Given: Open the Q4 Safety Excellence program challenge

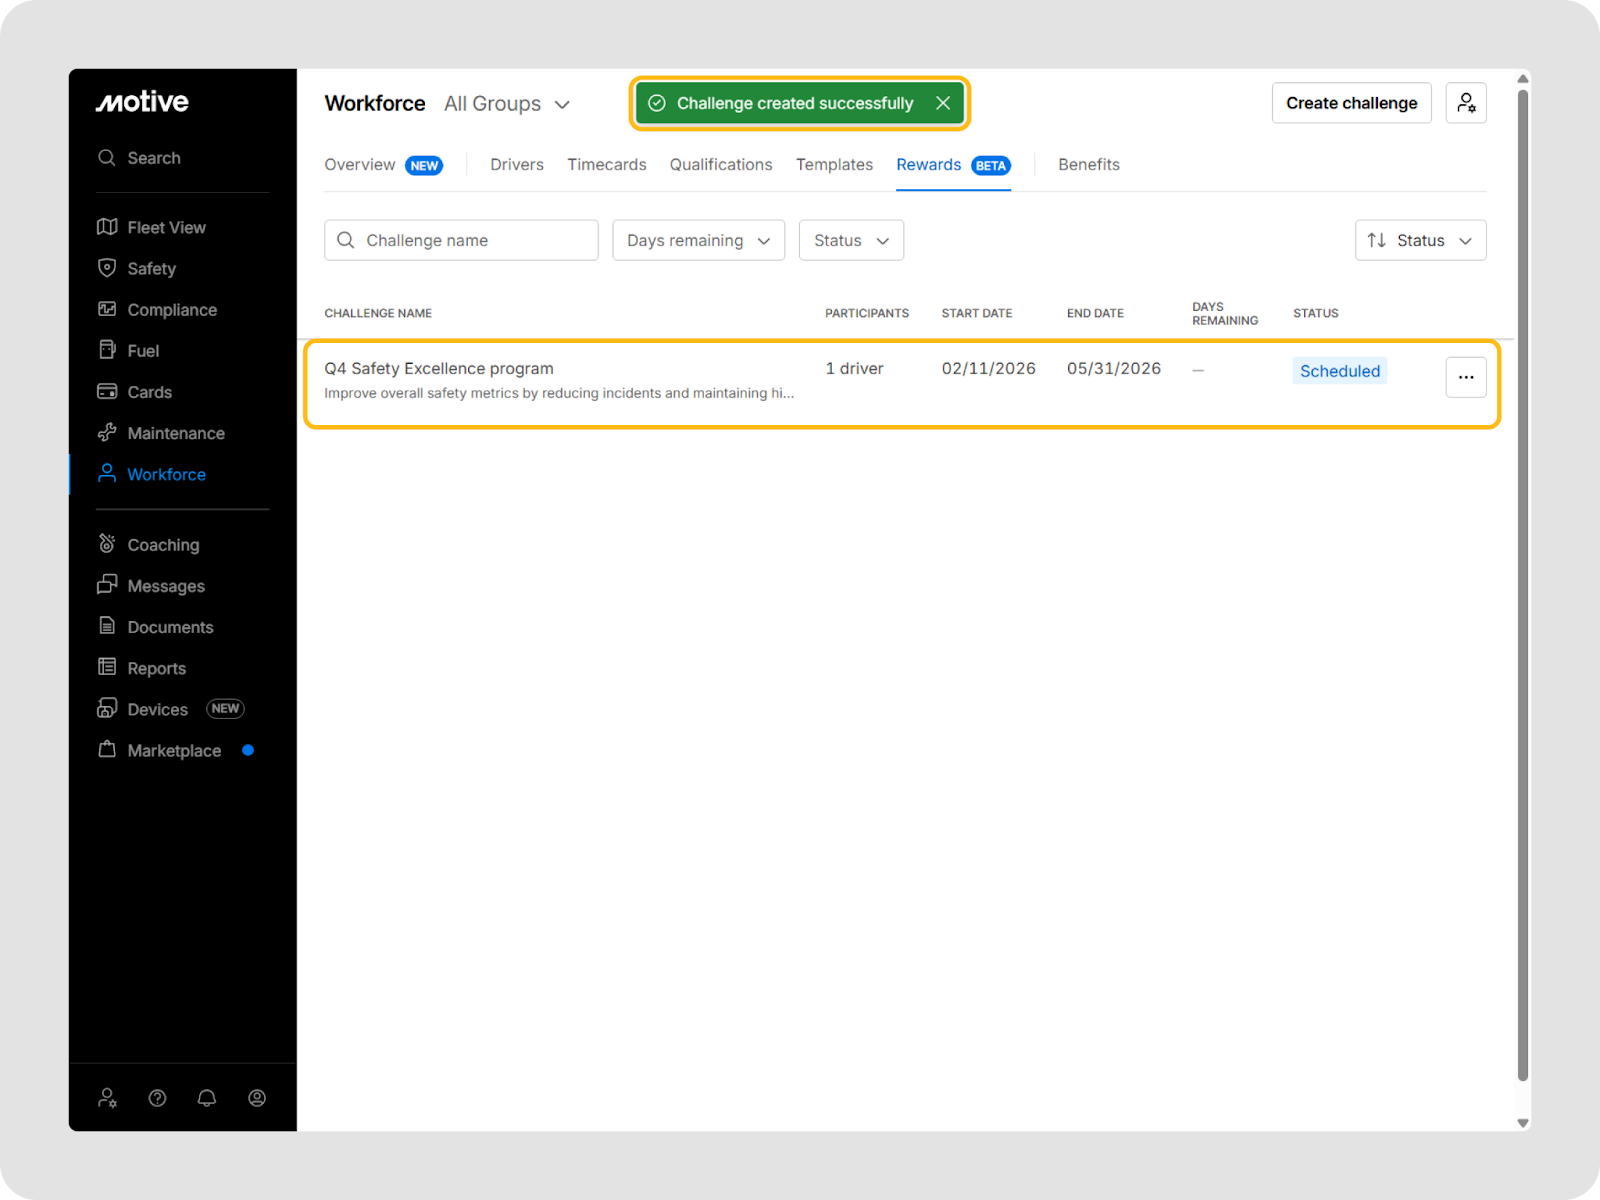Looking at the screenshot, I should tap(439, 369).
